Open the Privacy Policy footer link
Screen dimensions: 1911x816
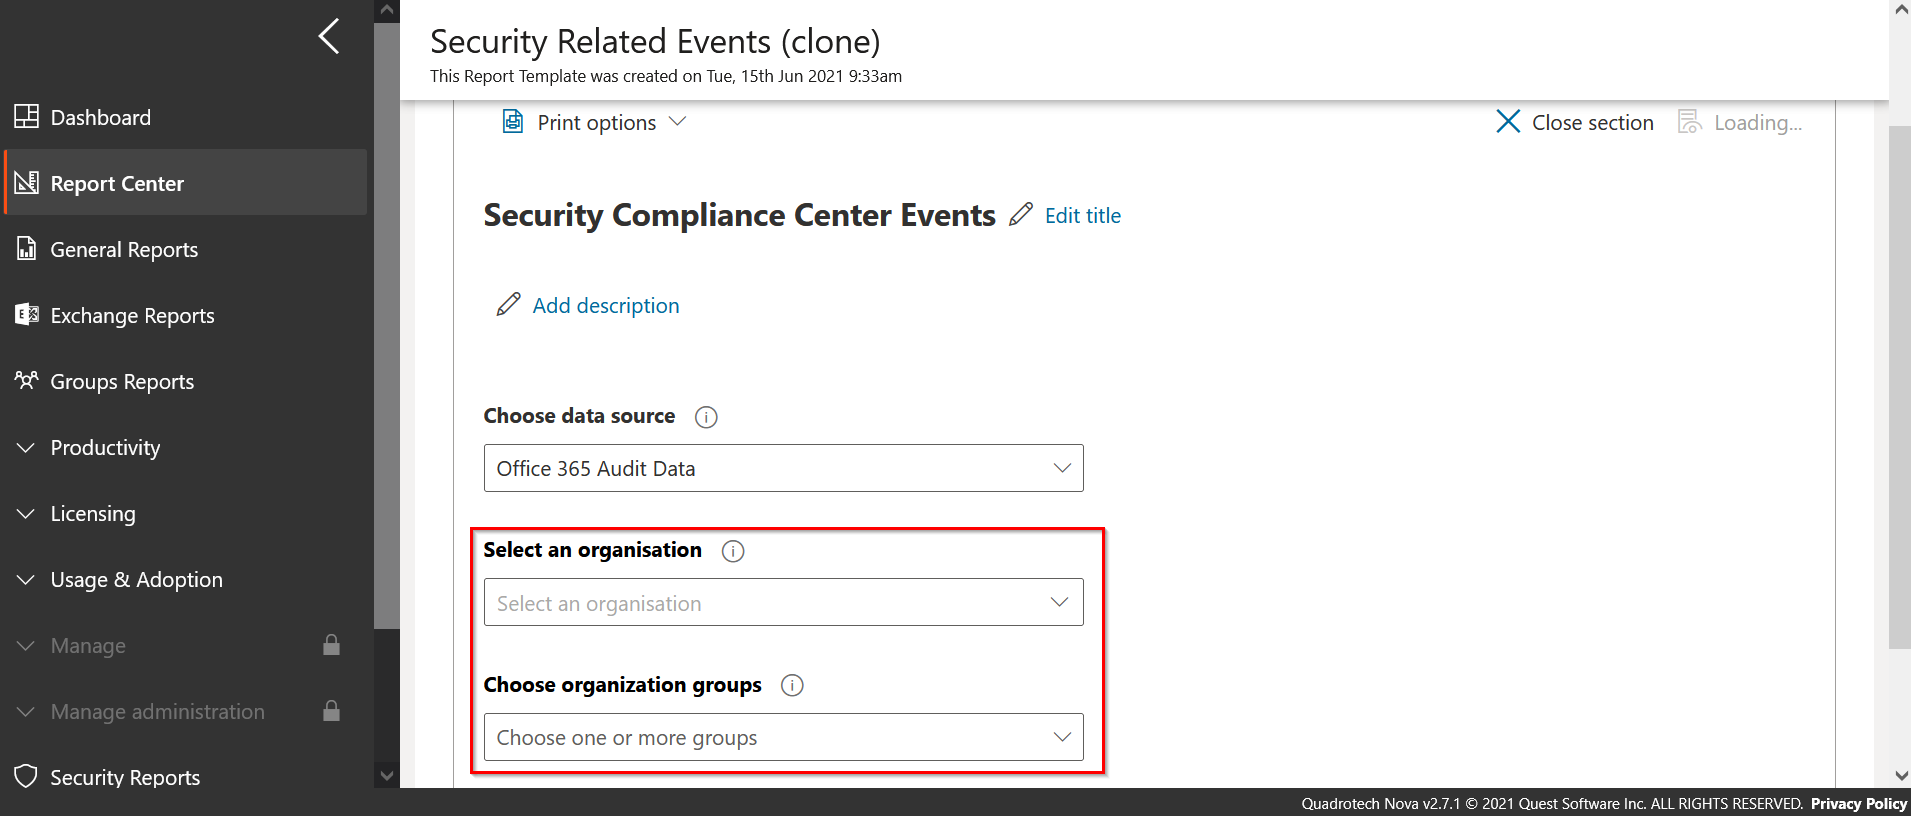pos(1858,804)
